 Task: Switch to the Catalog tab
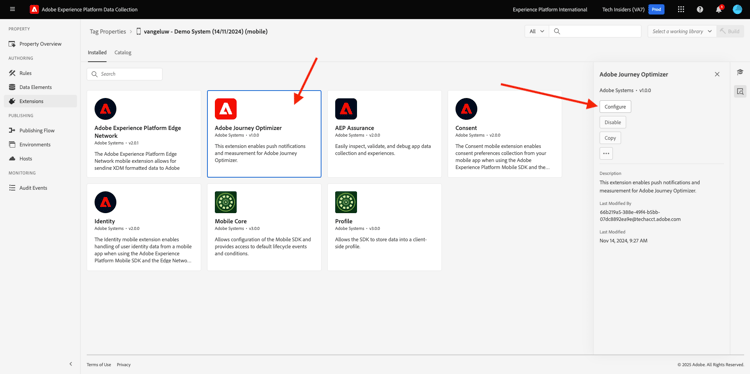pos(123,52)
